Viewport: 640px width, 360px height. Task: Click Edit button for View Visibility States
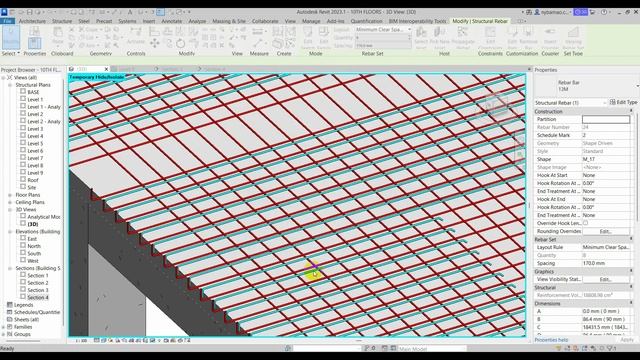[x=605, y=279]
